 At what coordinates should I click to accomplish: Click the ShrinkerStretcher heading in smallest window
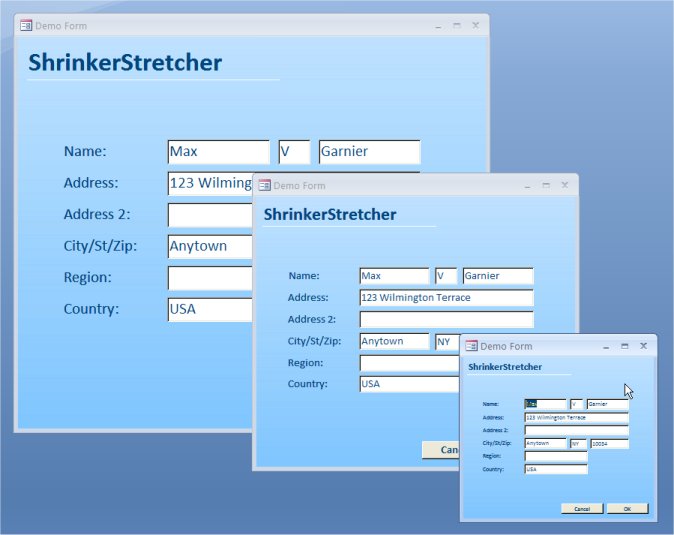(505, 367)
